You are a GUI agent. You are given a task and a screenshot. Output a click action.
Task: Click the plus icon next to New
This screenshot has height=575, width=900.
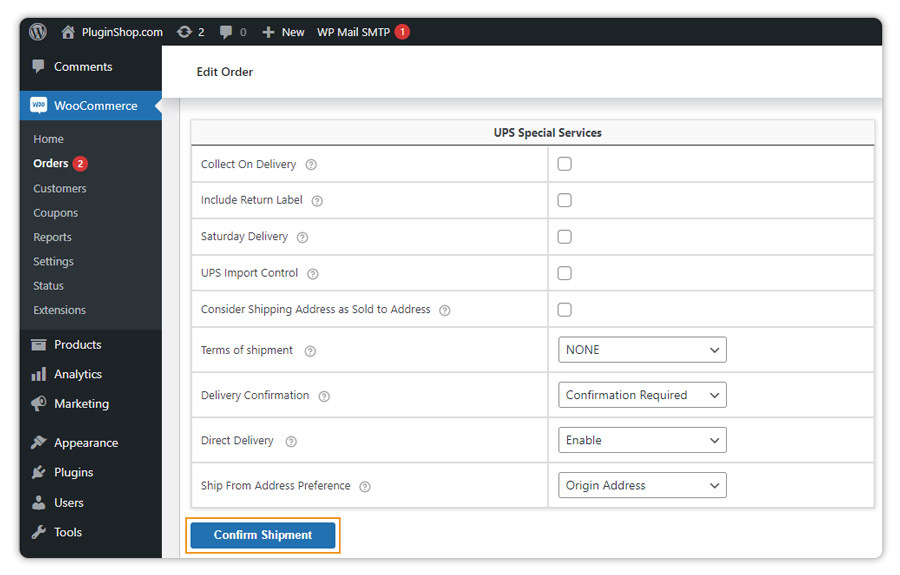click(268, 32)
